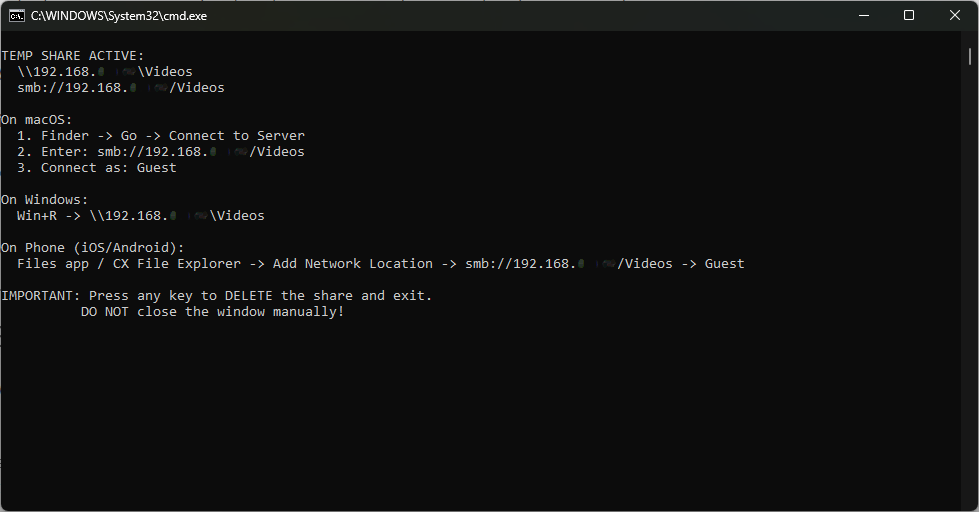Click the Win+R instruction line
Screen dimensions: 979x512
(141, 216)
